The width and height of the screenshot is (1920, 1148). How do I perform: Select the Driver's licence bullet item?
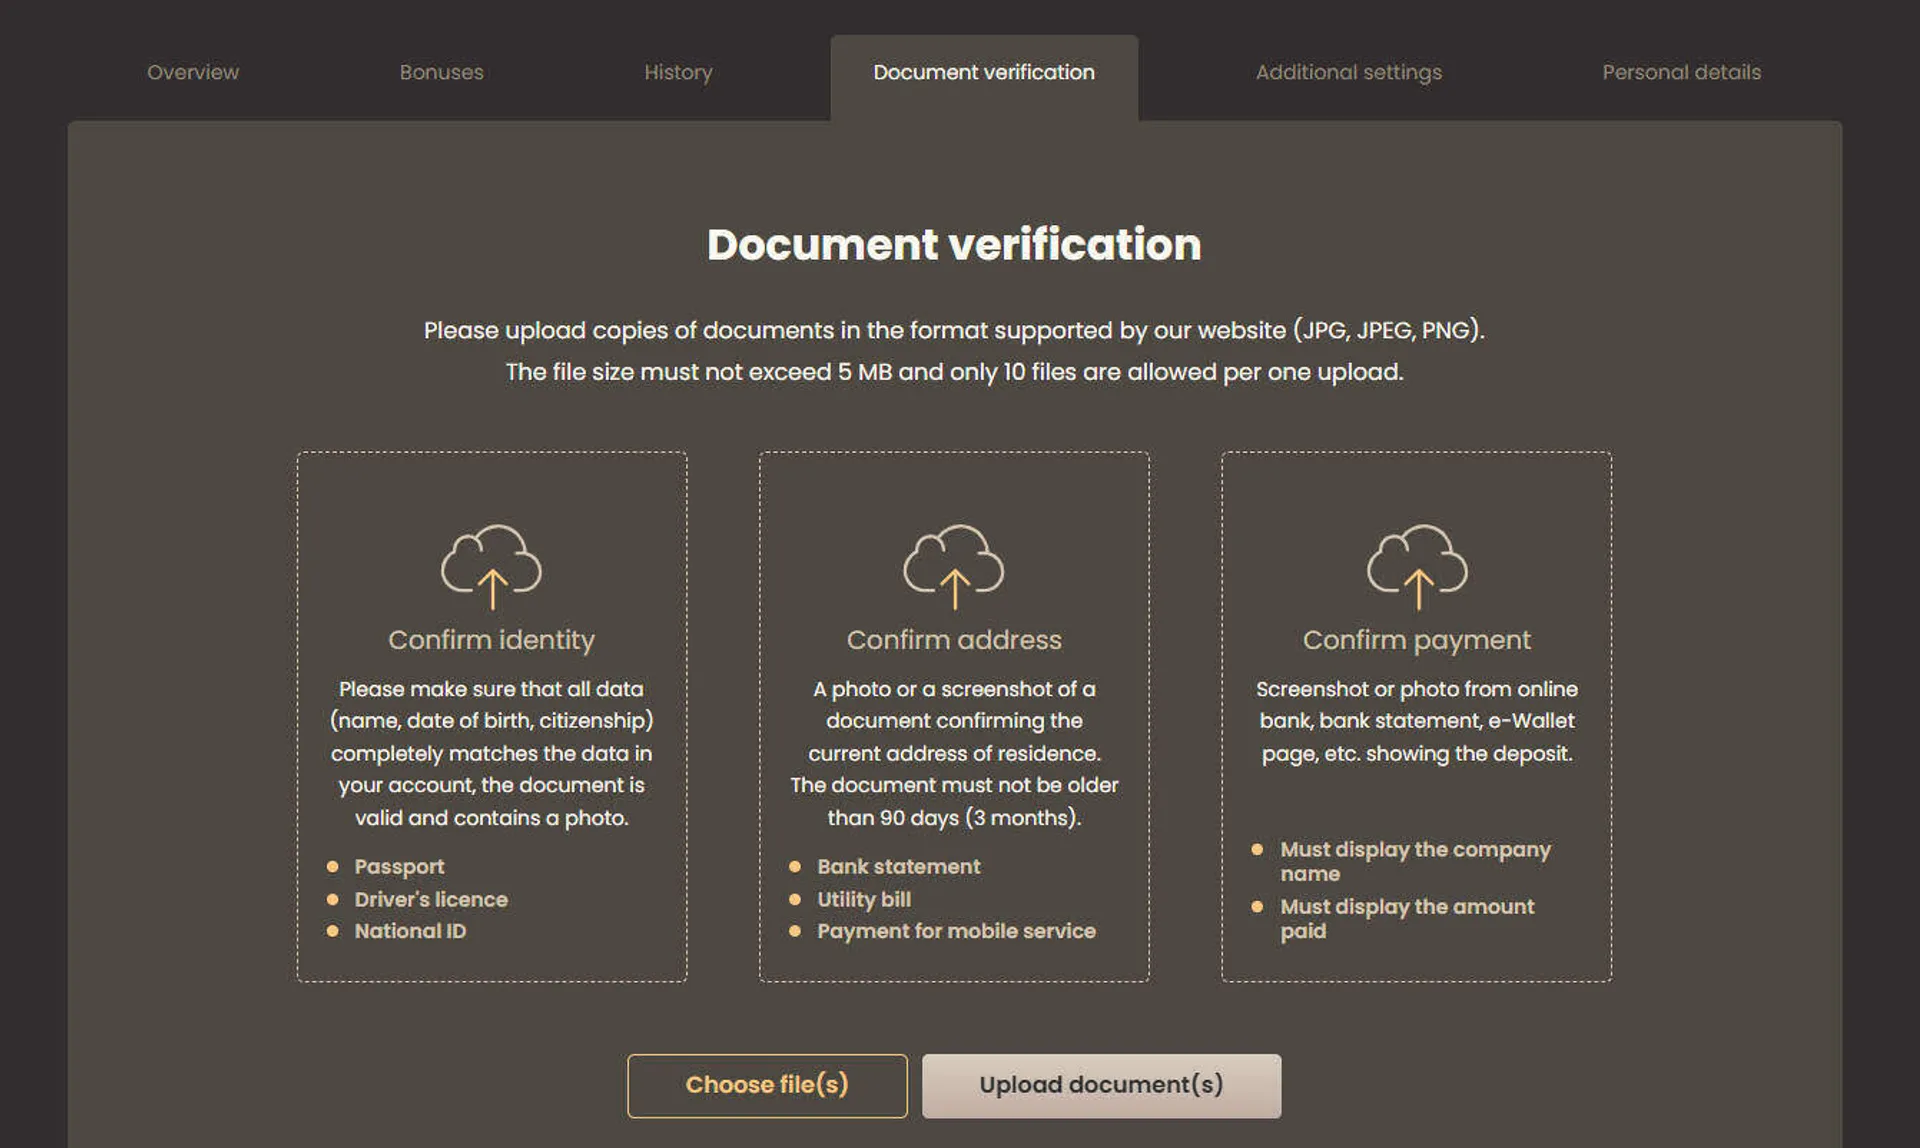coord(431,899)
